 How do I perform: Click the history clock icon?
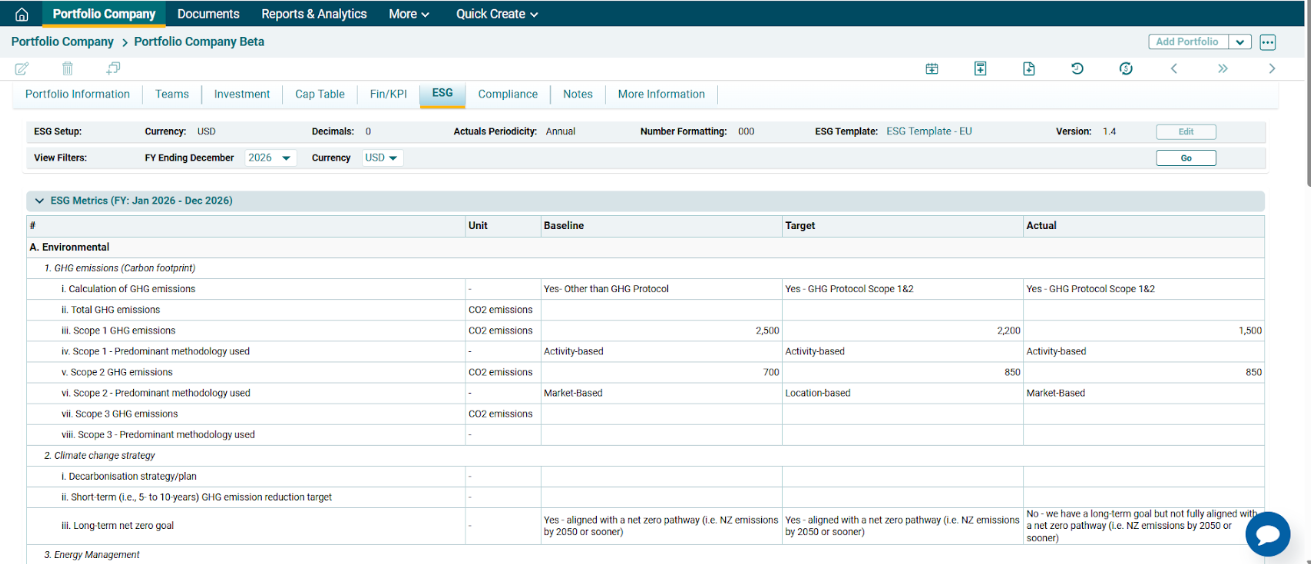1077,69
